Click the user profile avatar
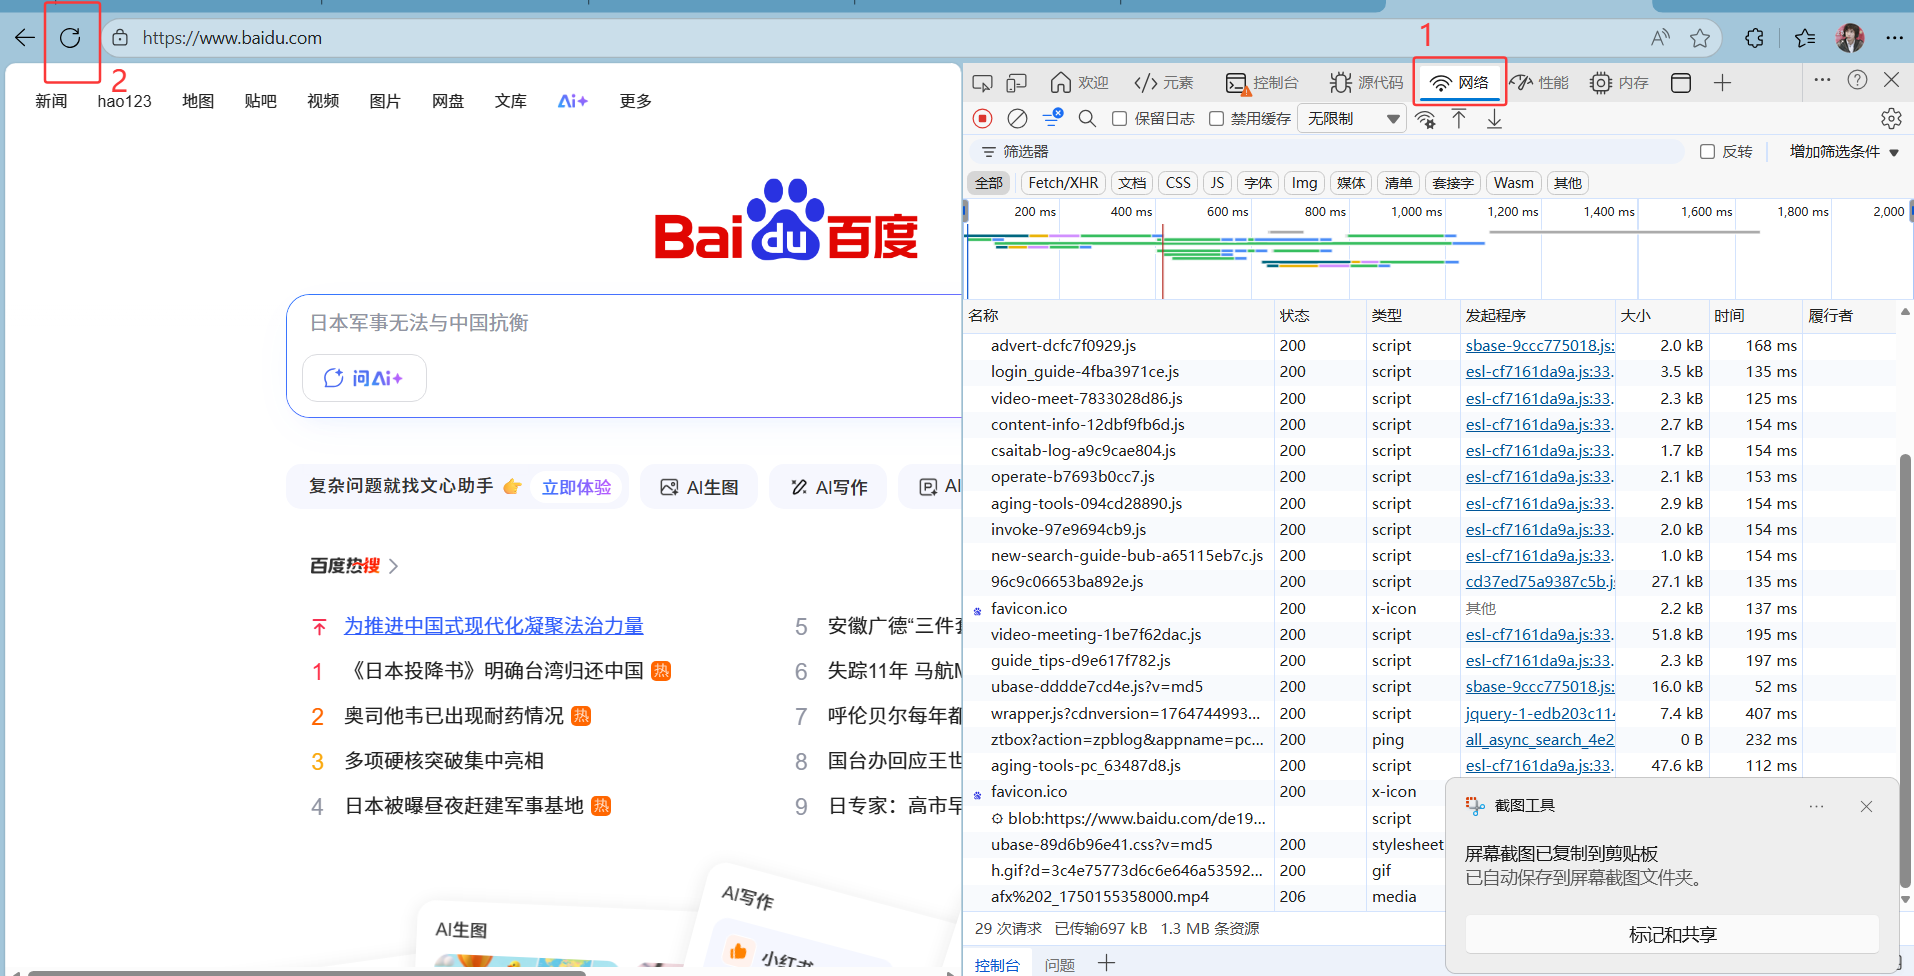Screen dimensions: 1914x976 (1850, 38)
